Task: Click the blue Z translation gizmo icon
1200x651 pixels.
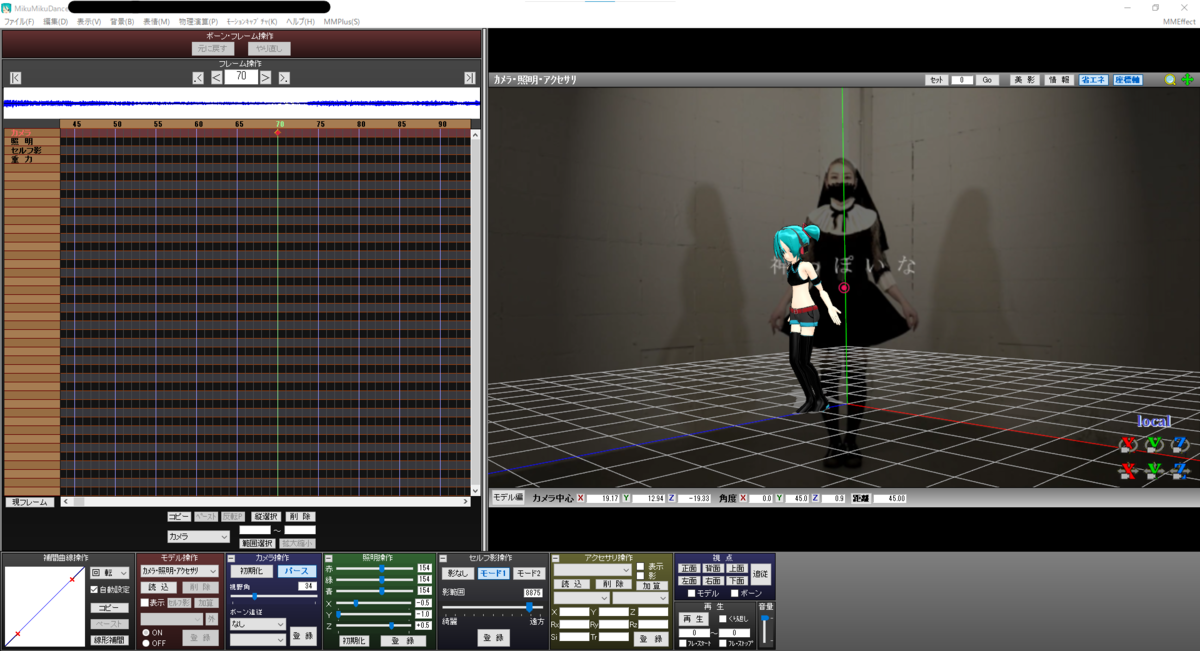Action: (1180, 469)
